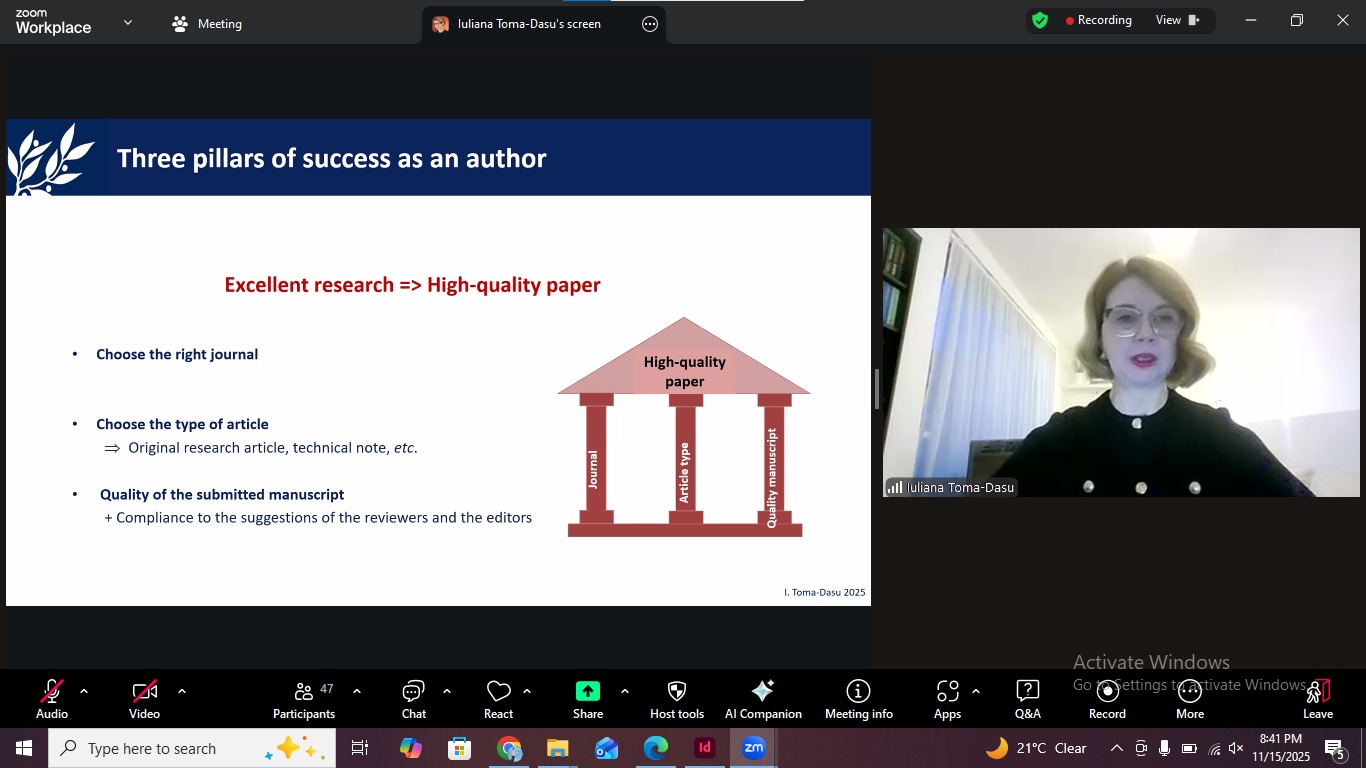The image size is (1366, 768).
Task: Expand the Audio options arrow
Action: (x=84, y=691)
